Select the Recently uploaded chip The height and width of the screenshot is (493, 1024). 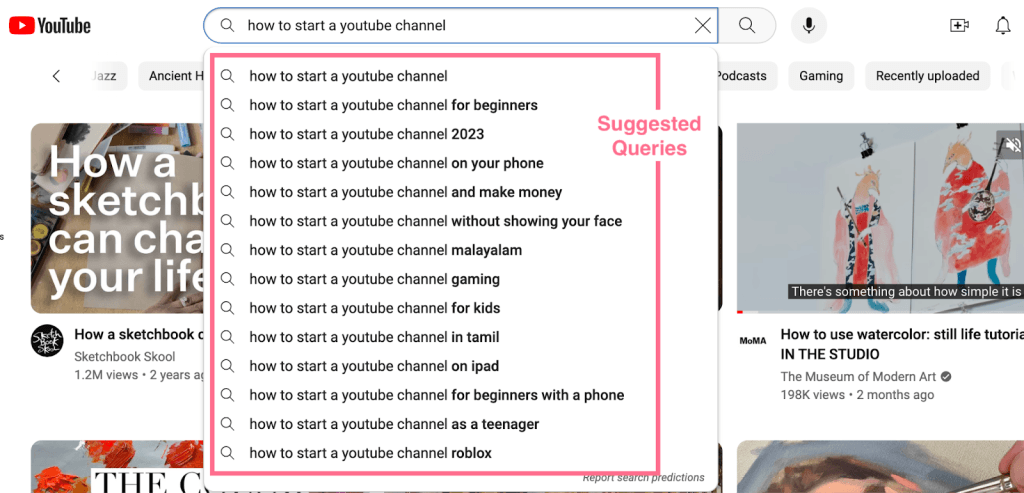click(x=927, y=76)
